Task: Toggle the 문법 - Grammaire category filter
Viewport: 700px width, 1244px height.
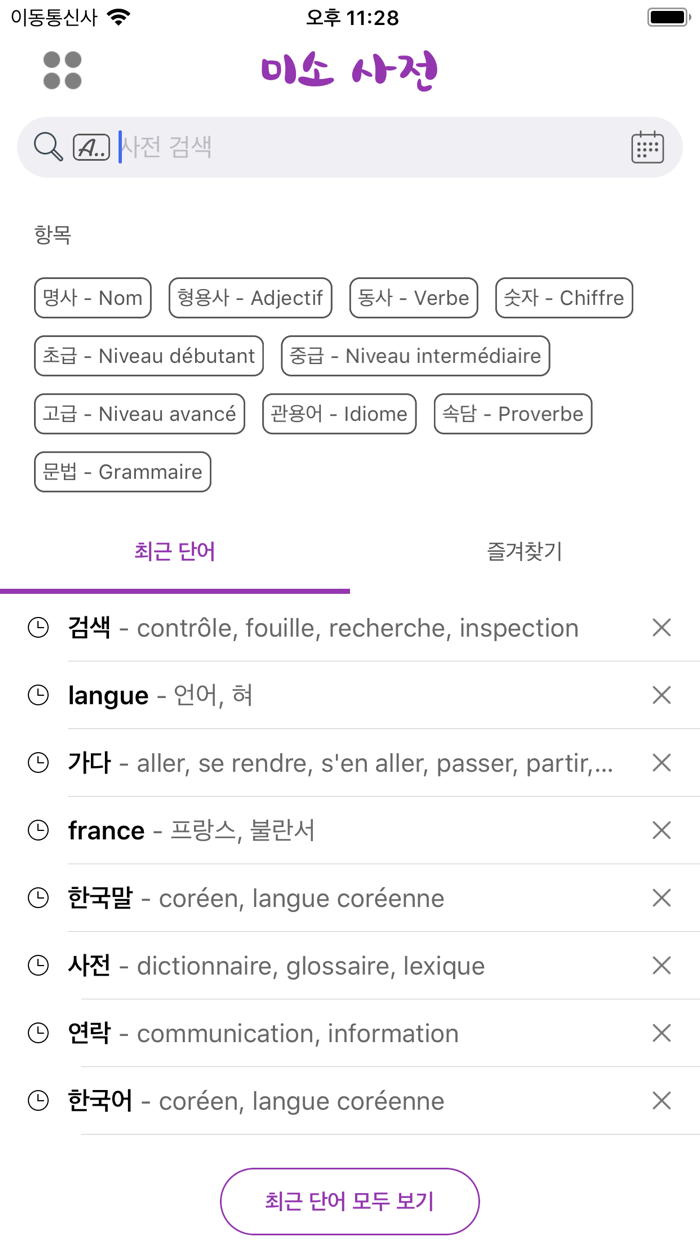Action: (122, 472)
